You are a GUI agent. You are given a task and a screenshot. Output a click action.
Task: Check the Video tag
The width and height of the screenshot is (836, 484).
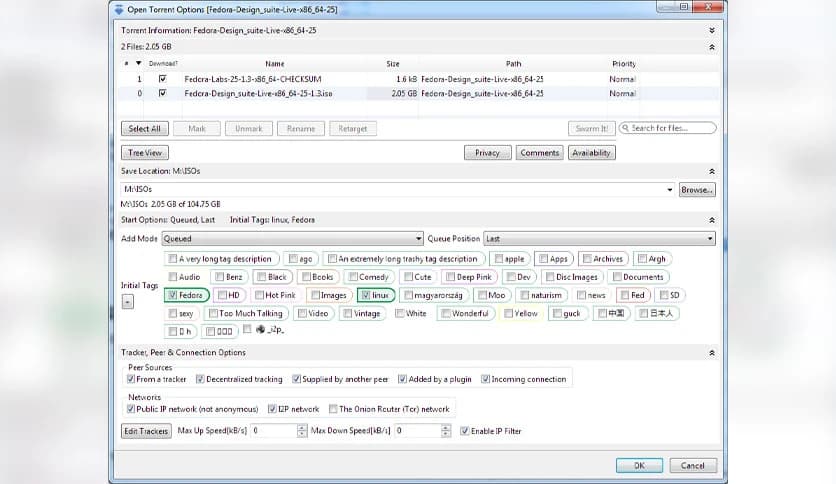click(x=302, y=313)
